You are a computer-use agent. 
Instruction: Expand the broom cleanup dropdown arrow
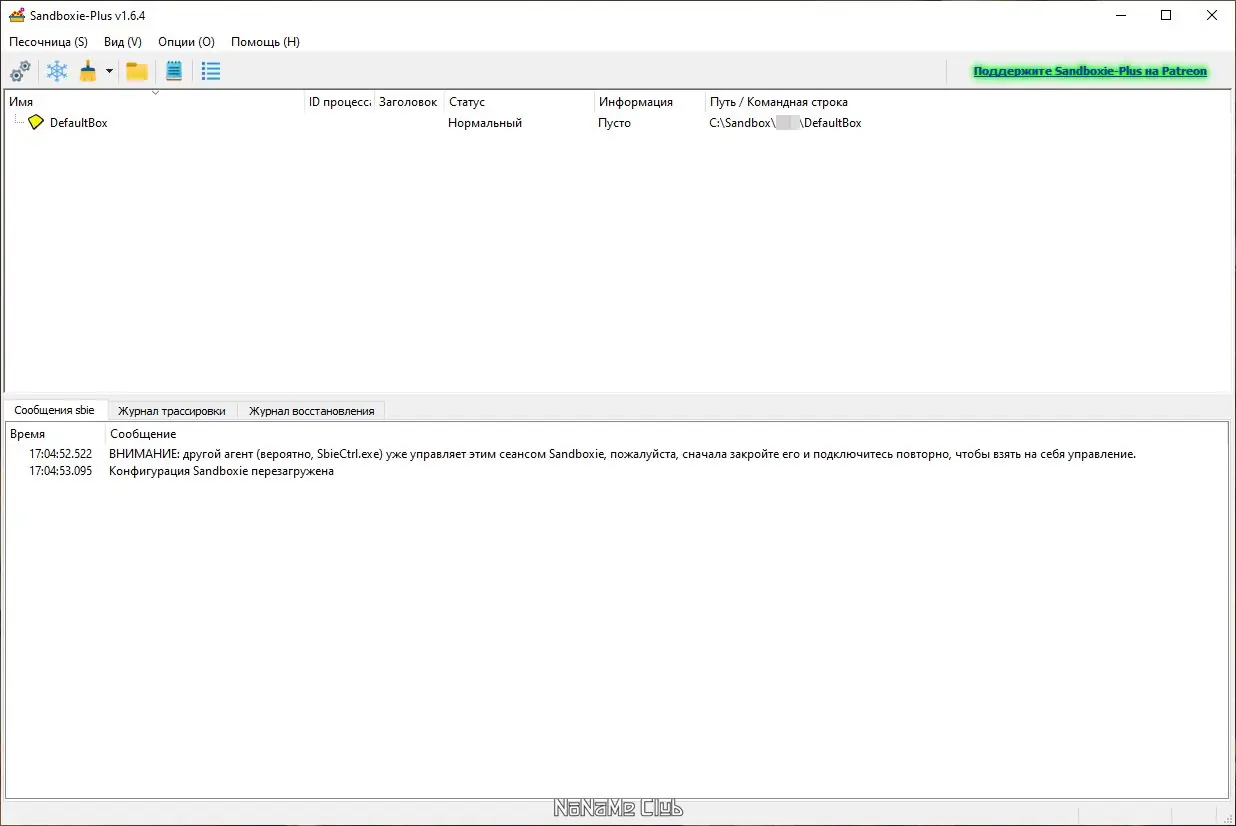[109, 71]
